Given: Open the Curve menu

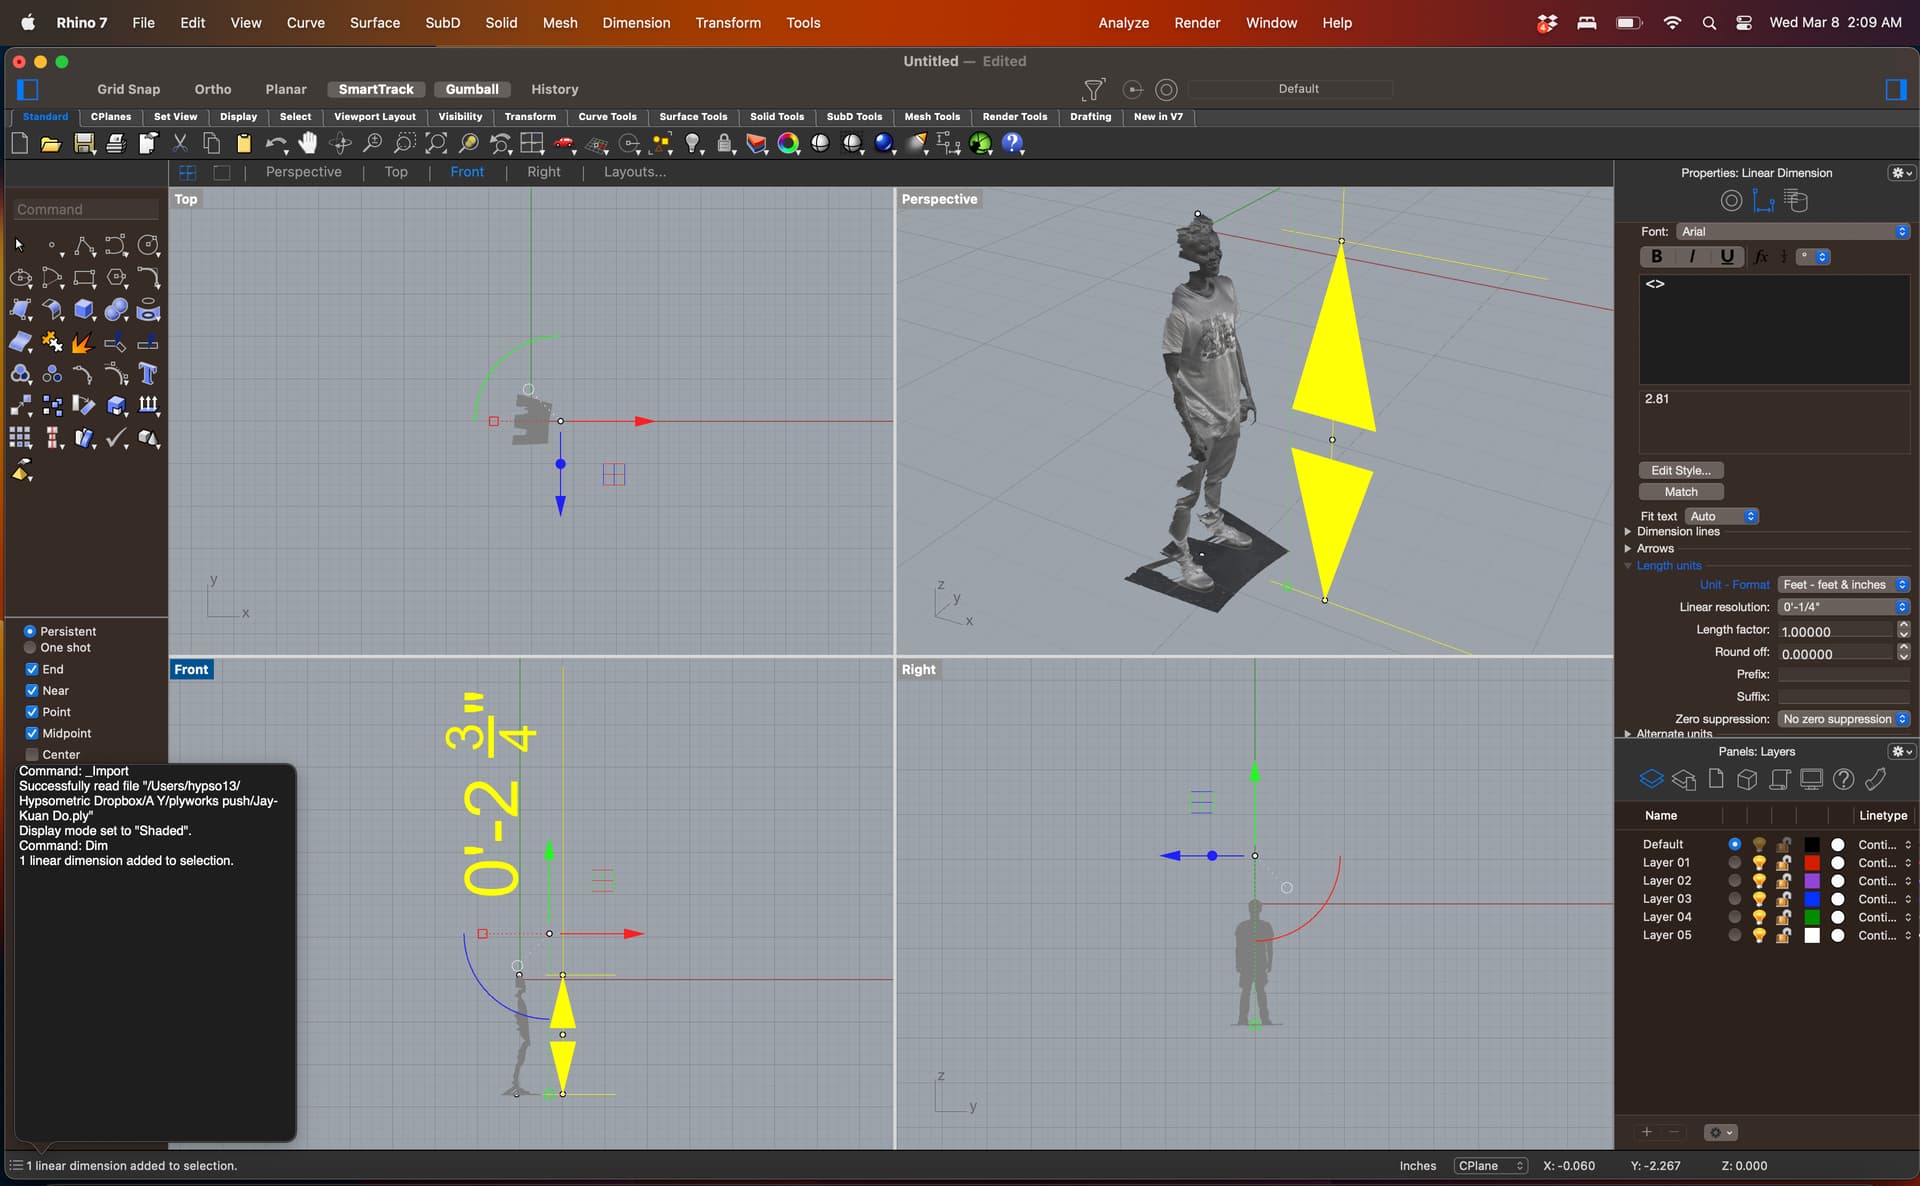Looking at the screenshot, I should (x=305, y=22).
